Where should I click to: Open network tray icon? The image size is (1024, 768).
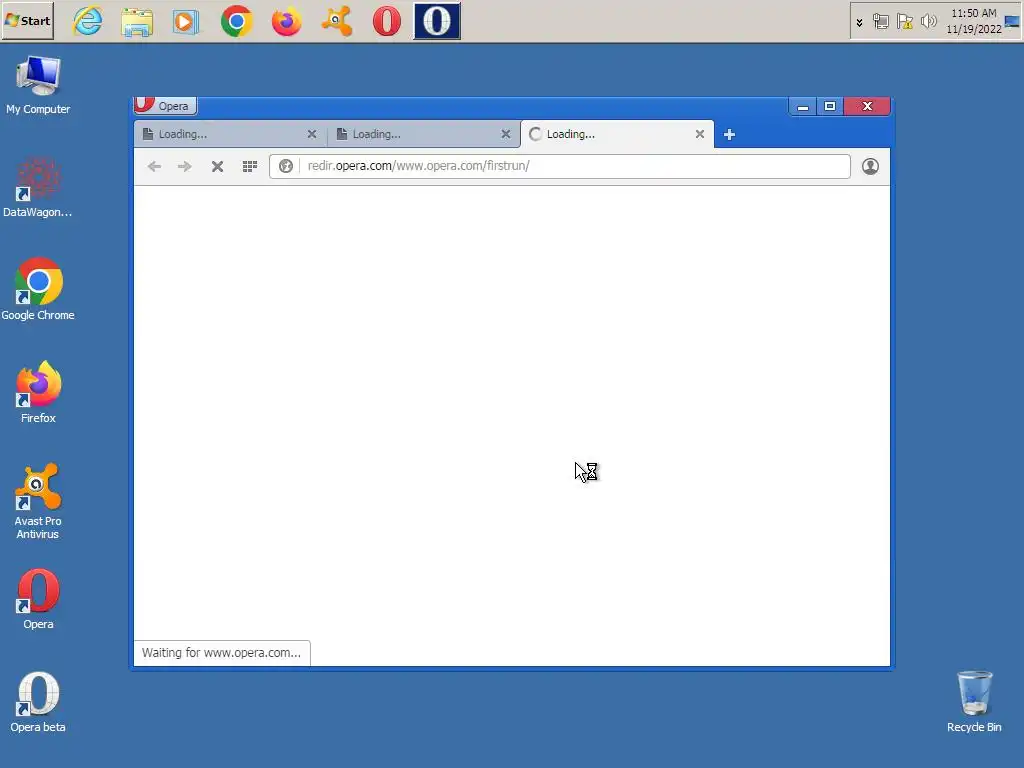click(880, 22)
